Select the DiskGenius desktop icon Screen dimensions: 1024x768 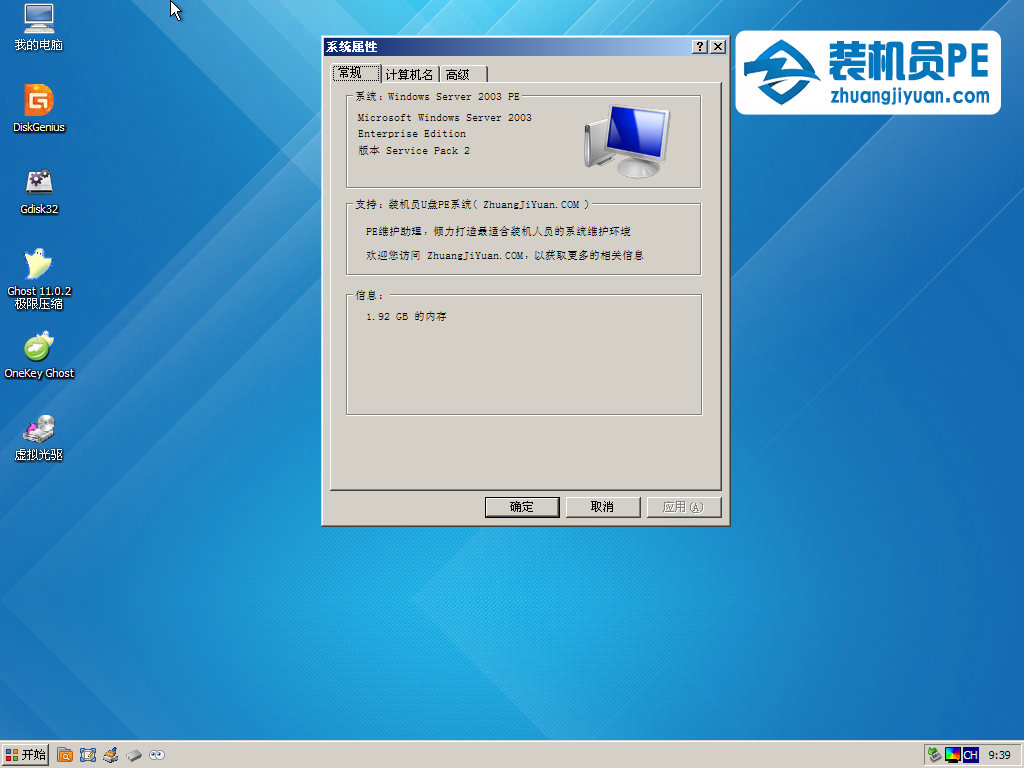pos(39,108)
